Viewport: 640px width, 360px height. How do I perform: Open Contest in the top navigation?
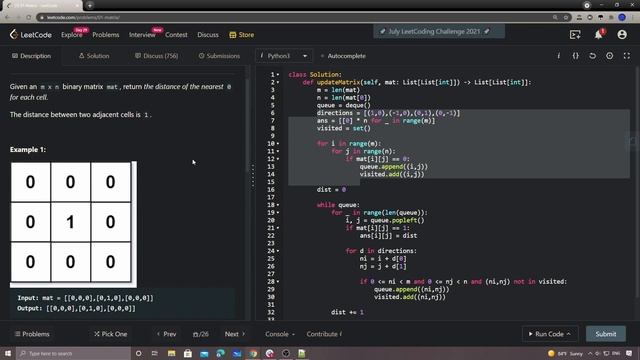[176, 35]
